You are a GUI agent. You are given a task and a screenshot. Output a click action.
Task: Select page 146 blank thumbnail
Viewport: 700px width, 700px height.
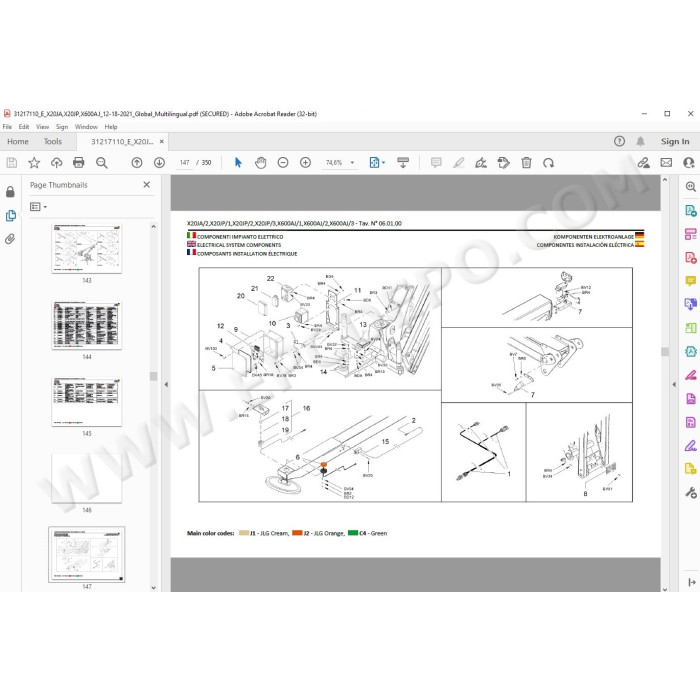[87, 478]
